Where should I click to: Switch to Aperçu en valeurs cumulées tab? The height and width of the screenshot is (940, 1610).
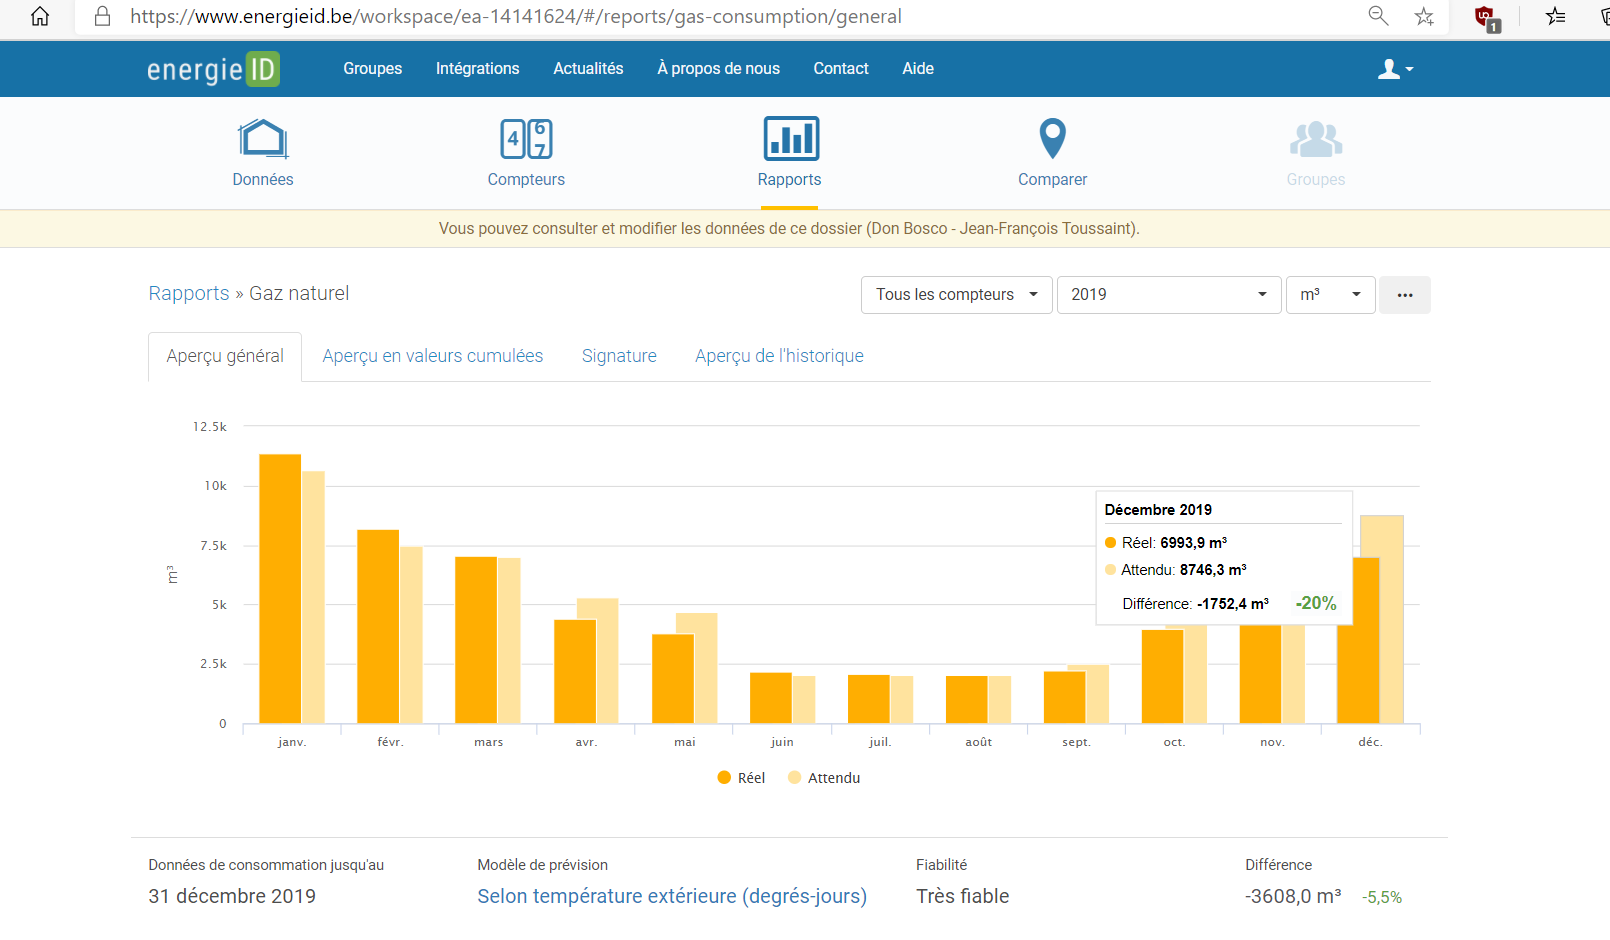tap(433, 356)
